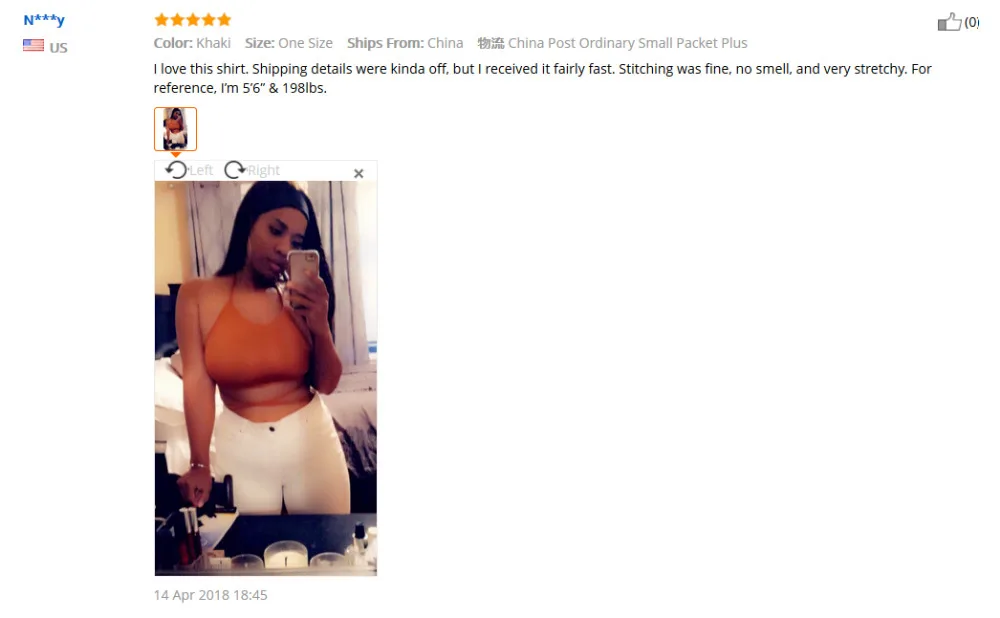Click the "Left" rotate label

[x=201, y=170]
